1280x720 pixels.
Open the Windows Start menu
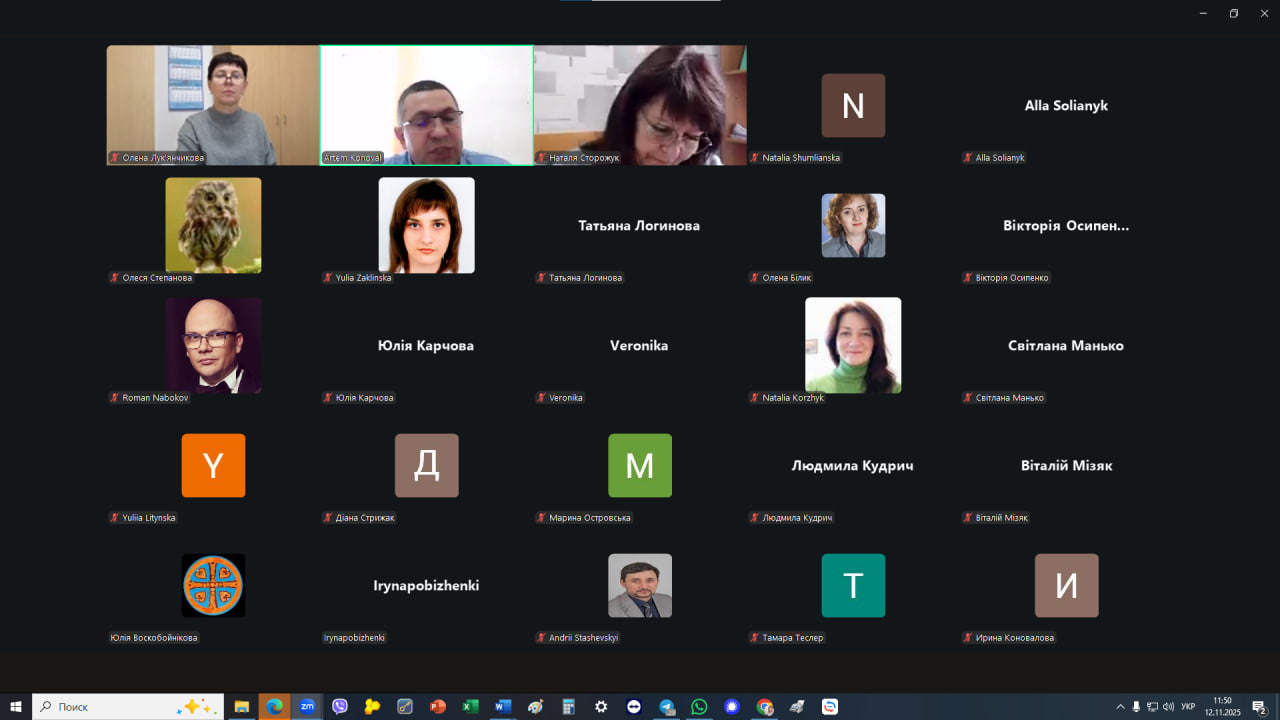[x=16, y=706]
